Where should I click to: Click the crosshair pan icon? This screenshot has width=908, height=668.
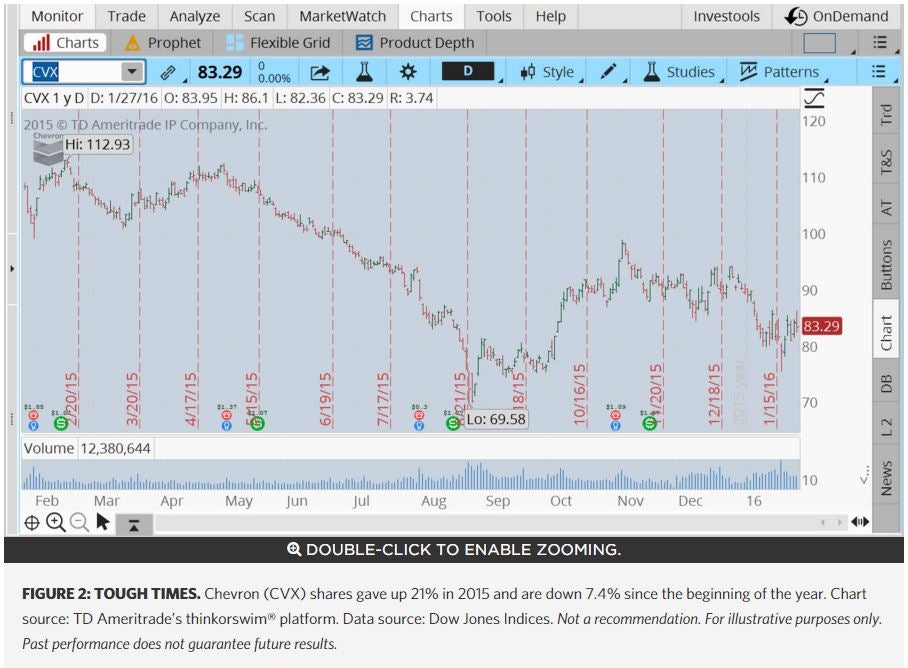(x=32, y=523)
